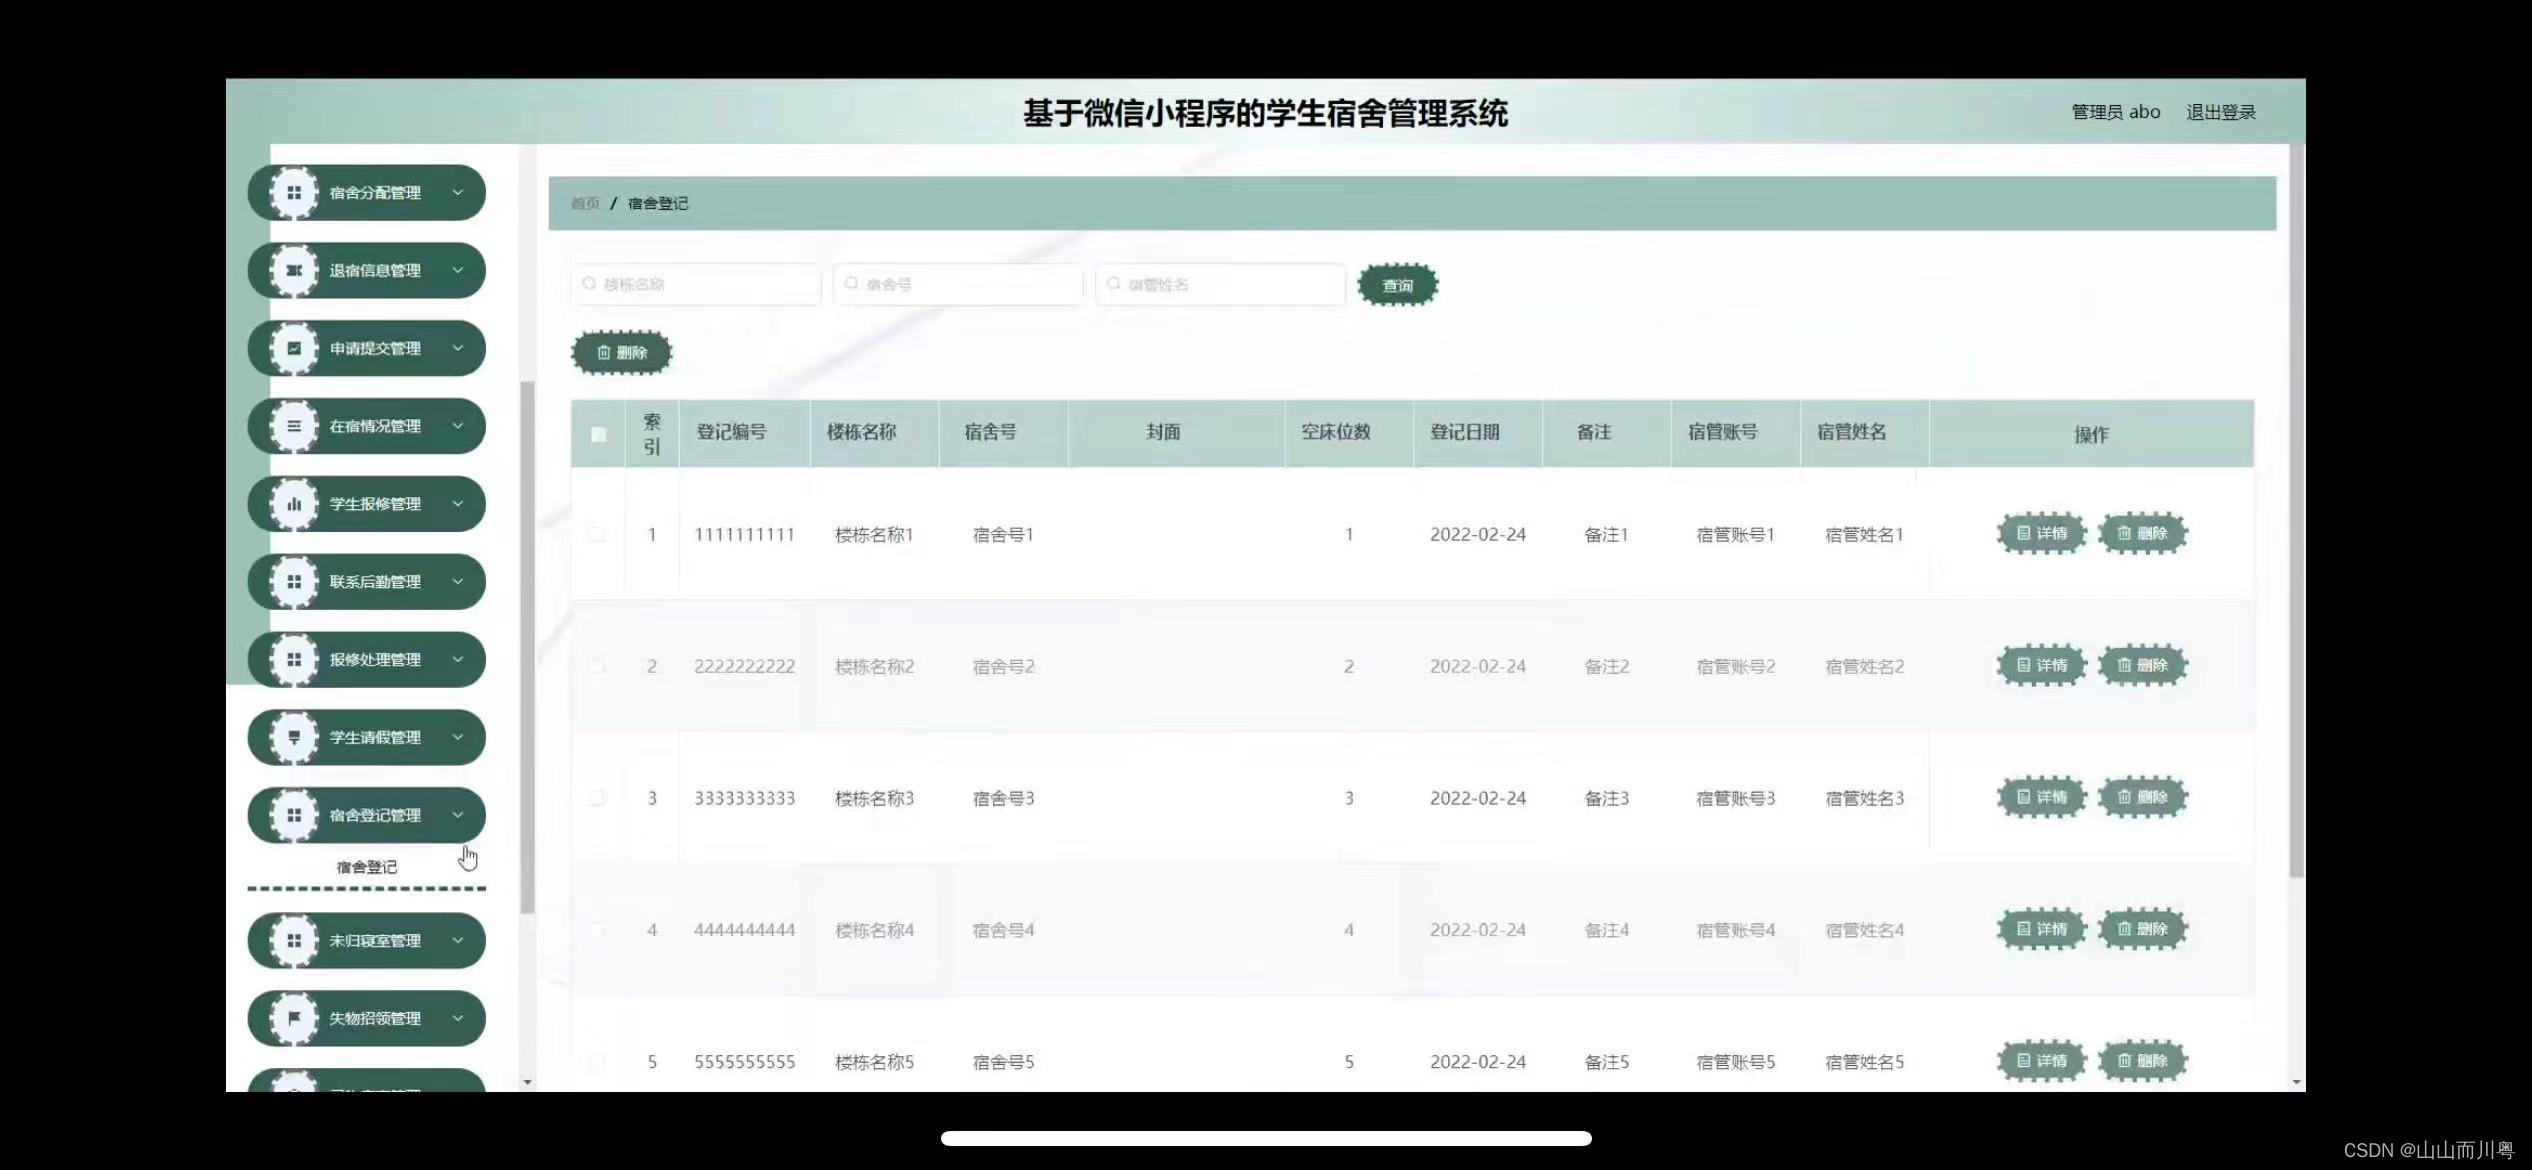Open 详情 for row 5555555555
Viewport: 2532px width, 1170px height.
2042,1062
